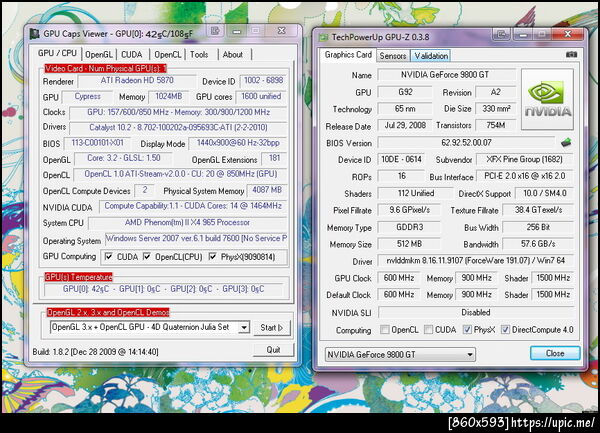Select the Graphics Card tab in GPU-Z
Screen dimensions: 600x433
348,55
